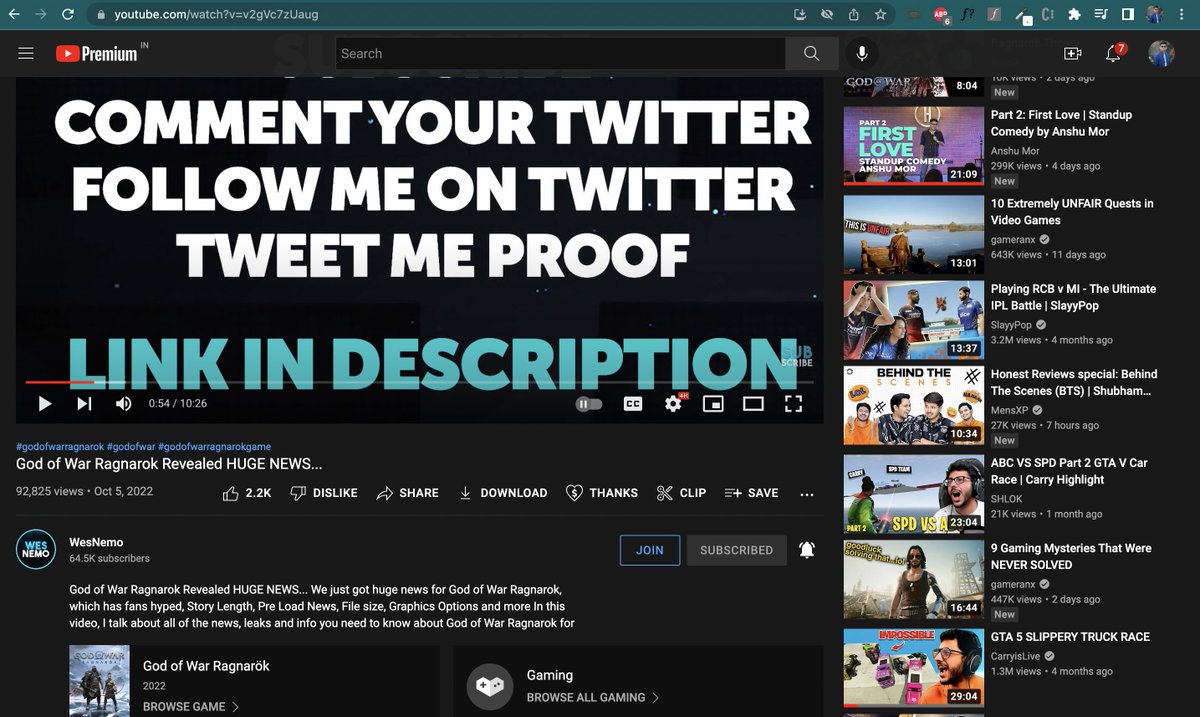Enter full screen mode

(x=793, y=404)
